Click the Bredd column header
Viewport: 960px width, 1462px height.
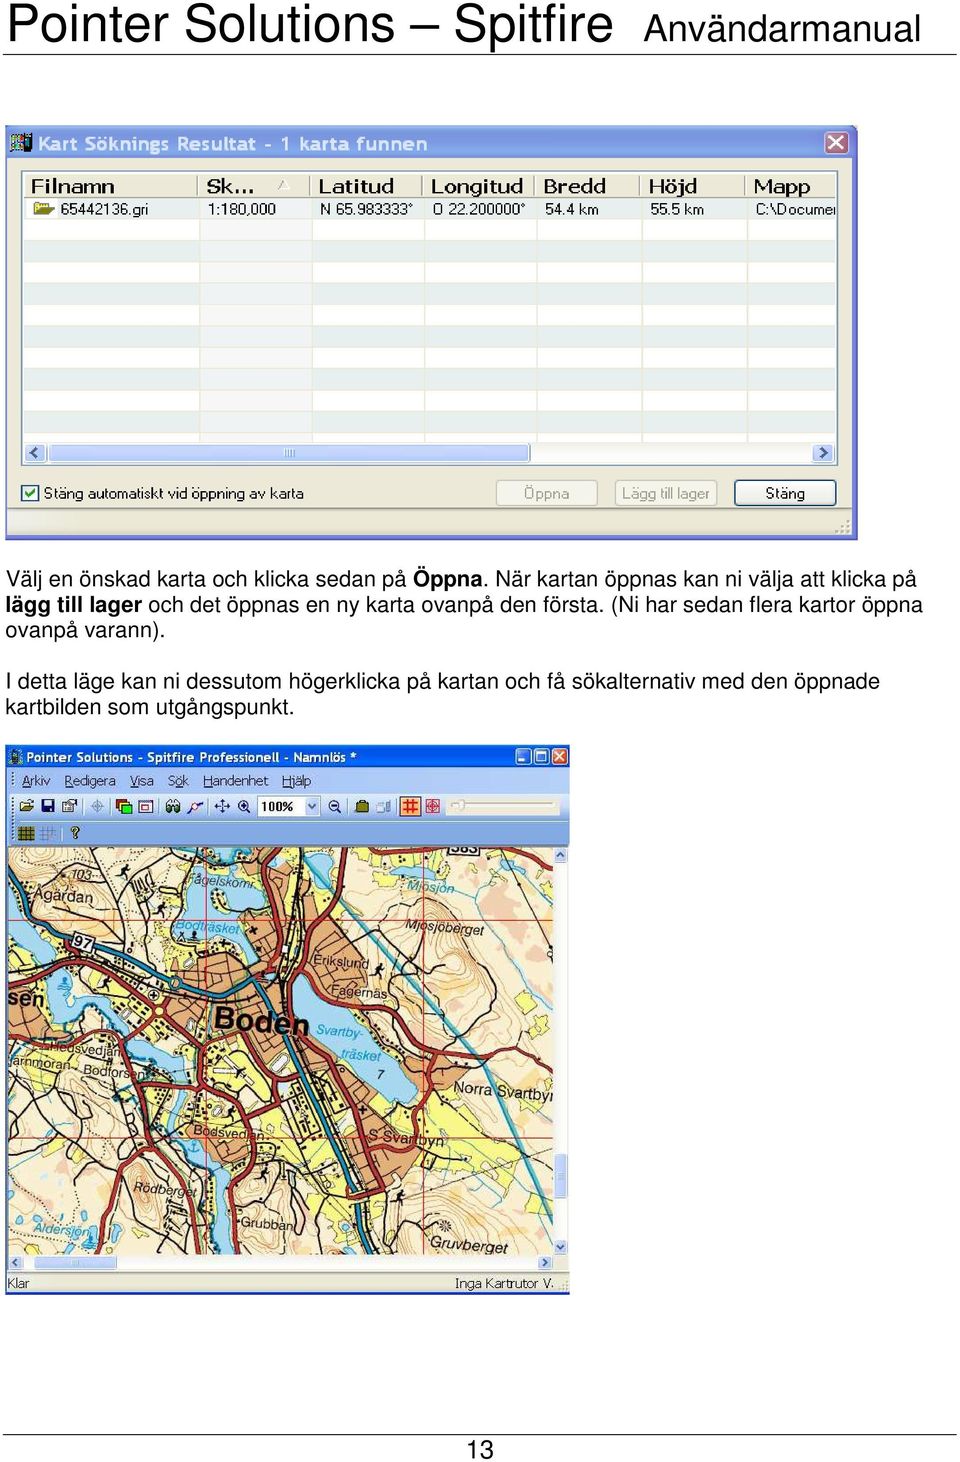click(x=588, y=186)
